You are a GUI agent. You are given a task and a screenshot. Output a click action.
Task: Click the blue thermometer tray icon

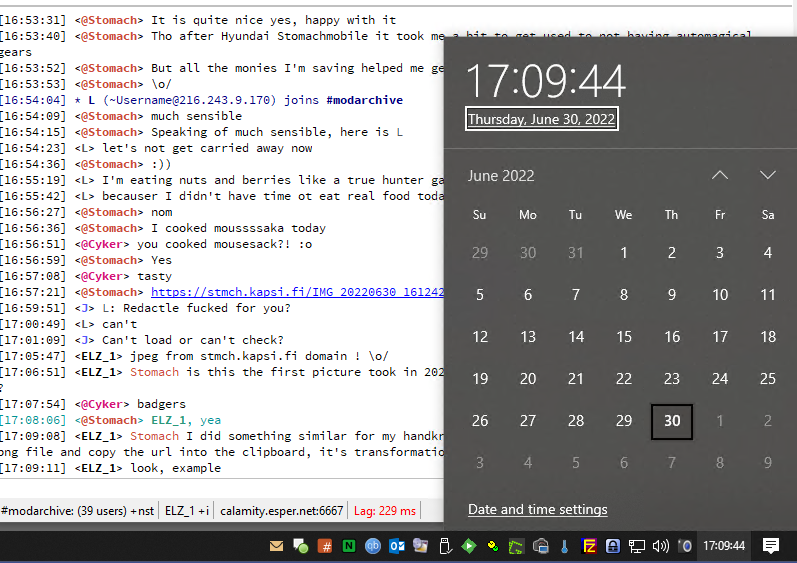click(x=564, y=546)
